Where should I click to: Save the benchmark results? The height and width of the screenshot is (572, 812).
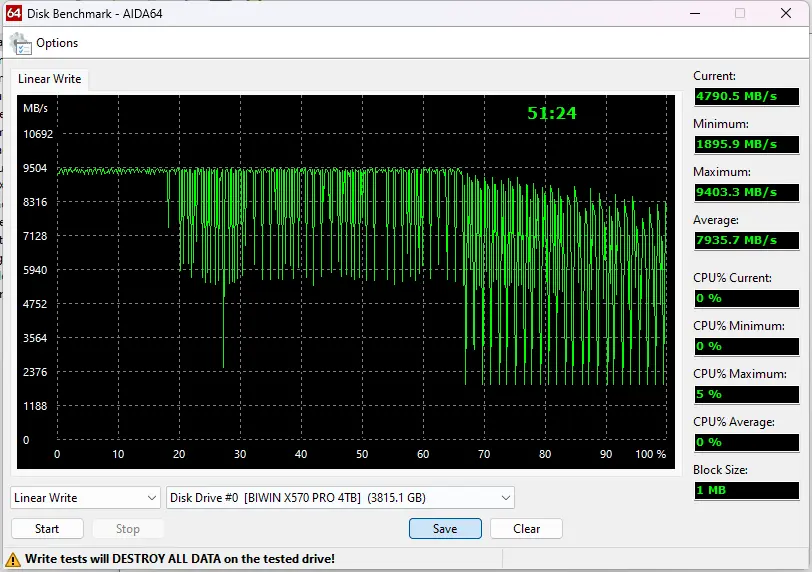tap(445, 529)
